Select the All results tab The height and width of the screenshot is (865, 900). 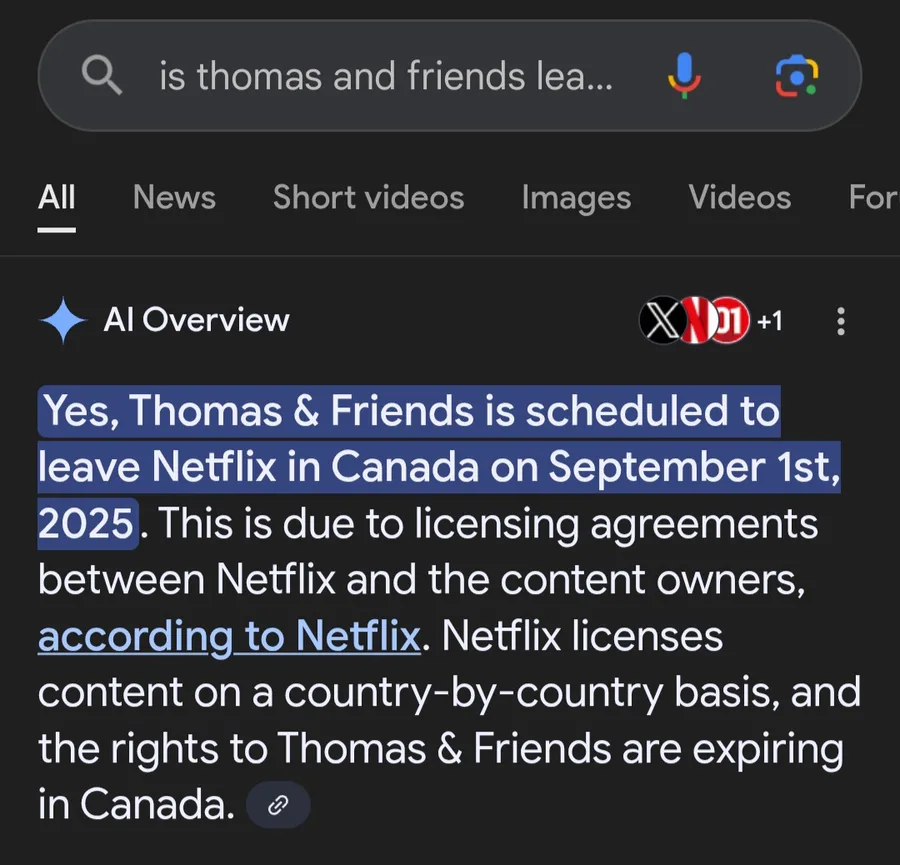(56, 197)
